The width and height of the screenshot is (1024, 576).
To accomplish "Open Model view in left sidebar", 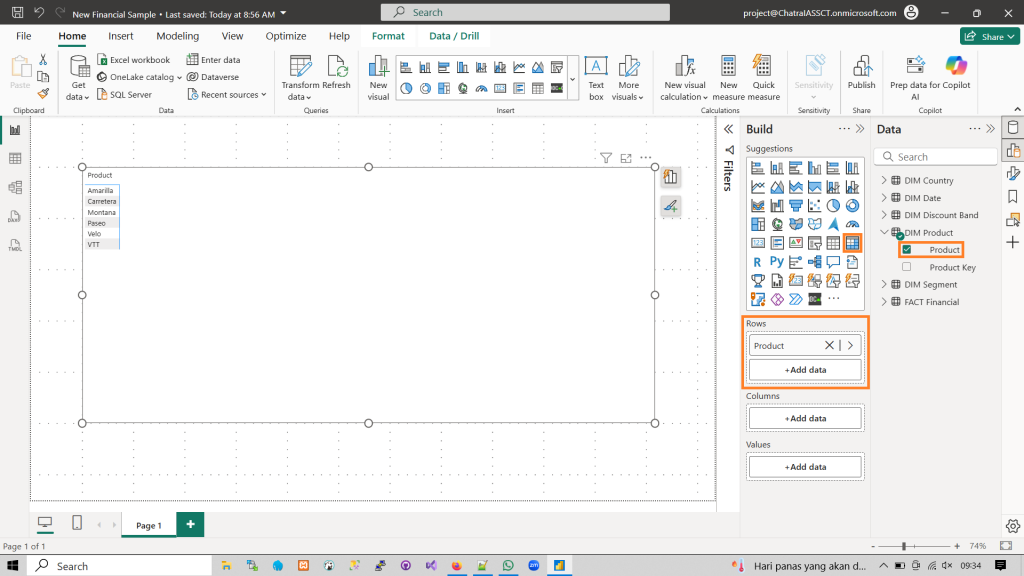I will (15, 187).
